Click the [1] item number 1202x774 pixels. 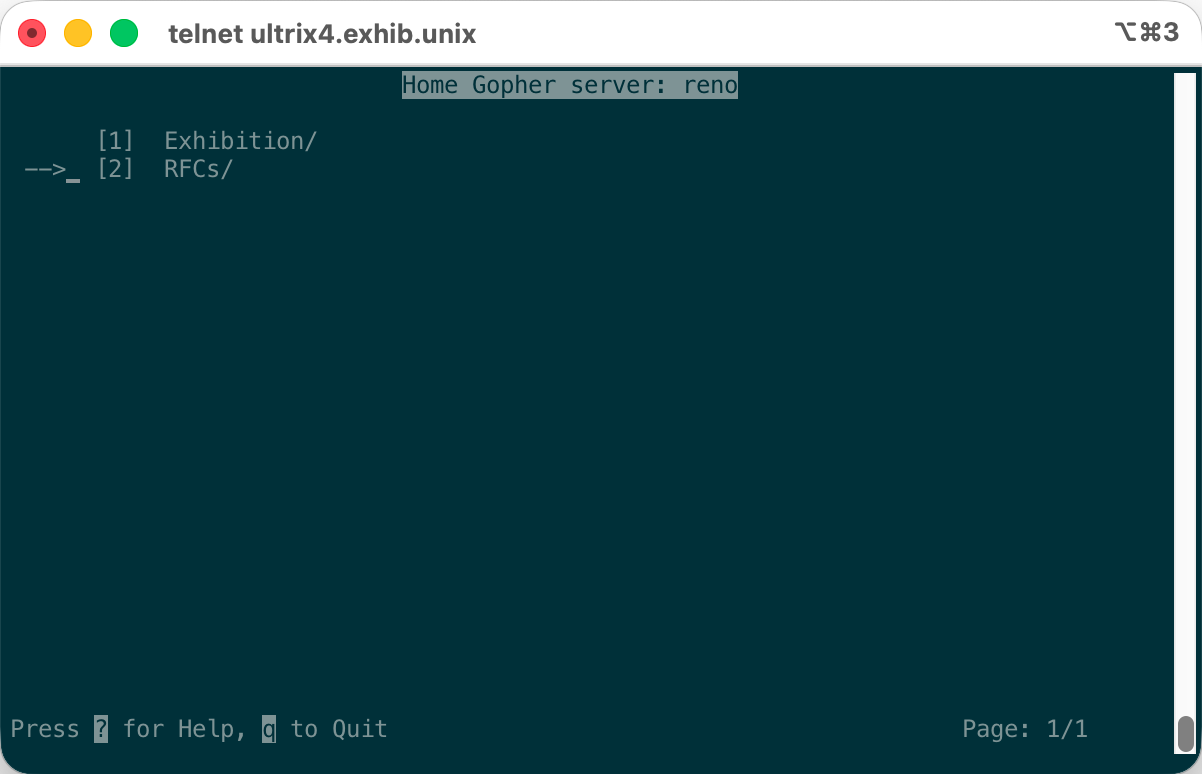[x=115, y=141]
